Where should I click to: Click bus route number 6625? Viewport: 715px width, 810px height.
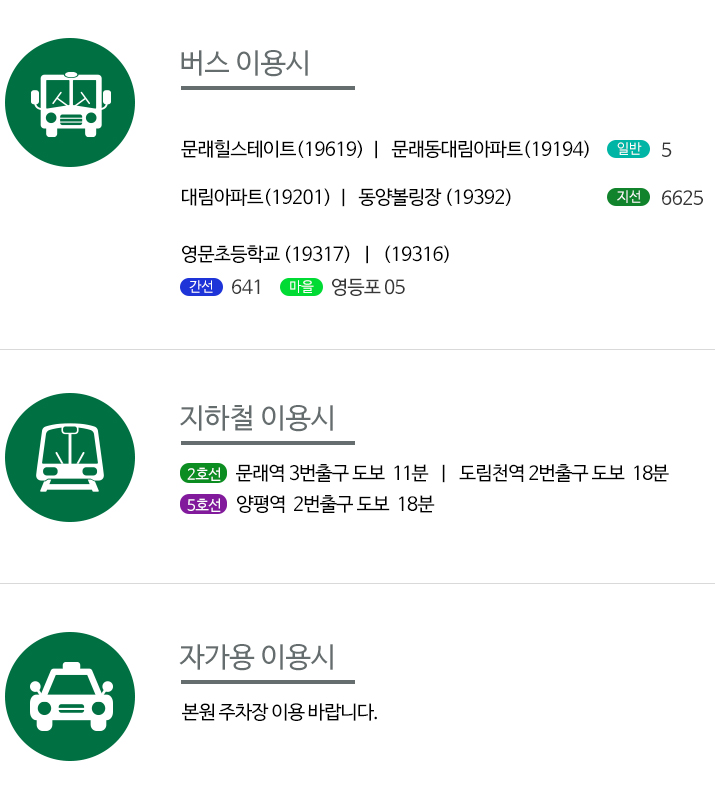pyautogui.click(x=682, y=198)
